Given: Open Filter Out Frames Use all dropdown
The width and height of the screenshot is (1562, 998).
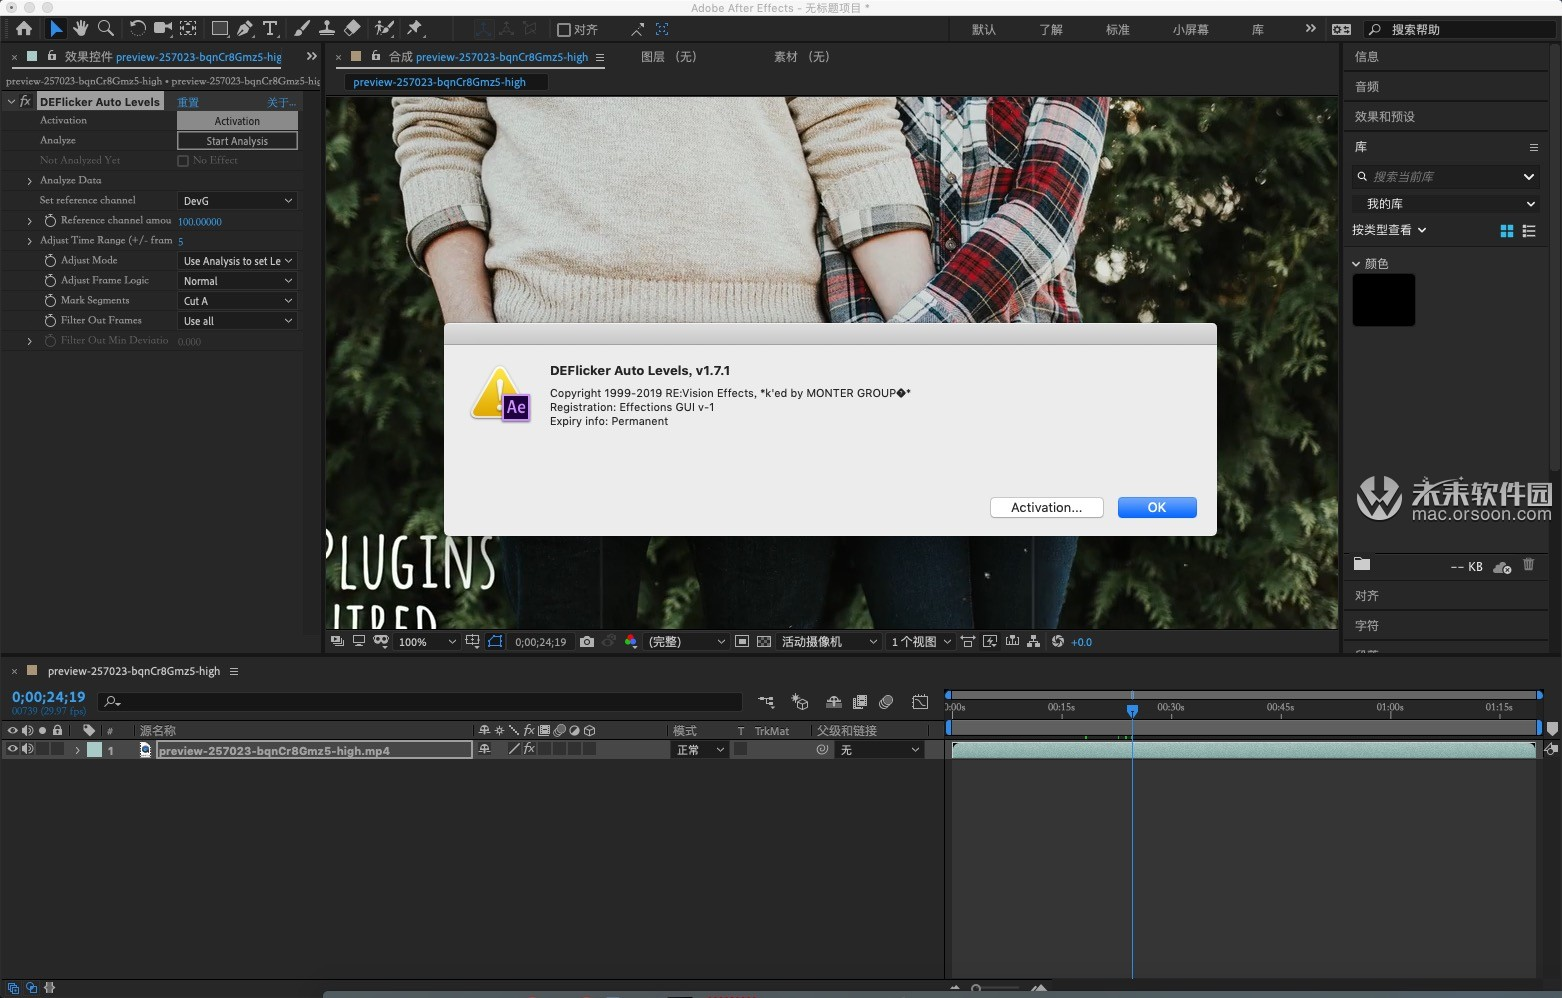Looking at the screenshot, I should [237, 321].
